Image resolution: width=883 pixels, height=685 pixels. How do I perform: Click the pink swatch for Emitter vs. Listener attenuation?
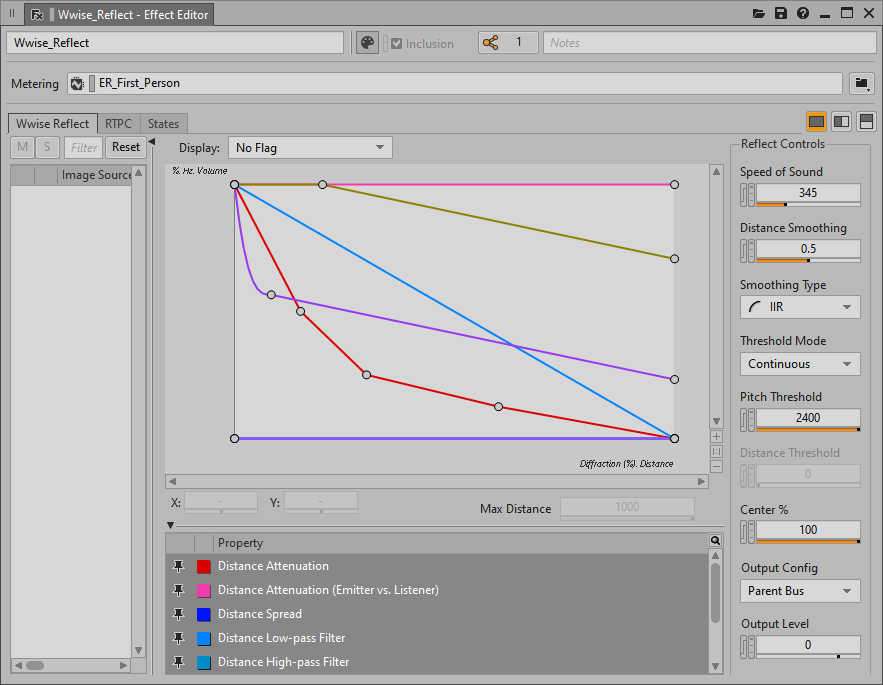click(x=204, y=590)
